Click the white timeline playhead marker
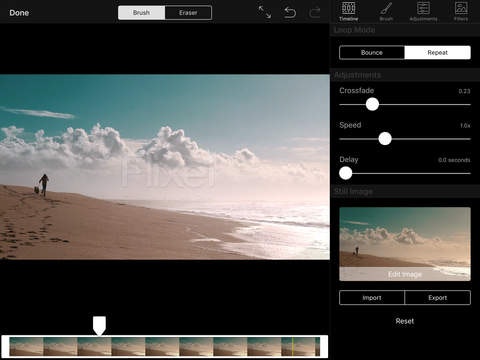This screenshot has width=480, height=360. click(99, 325)
